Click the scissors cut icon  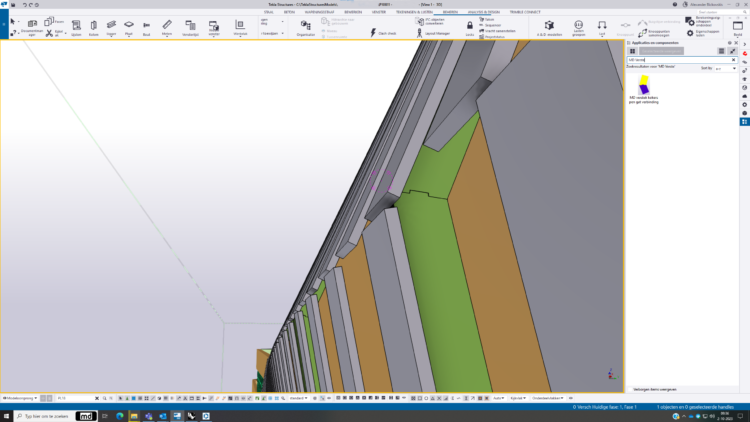(x=49, y=33)
